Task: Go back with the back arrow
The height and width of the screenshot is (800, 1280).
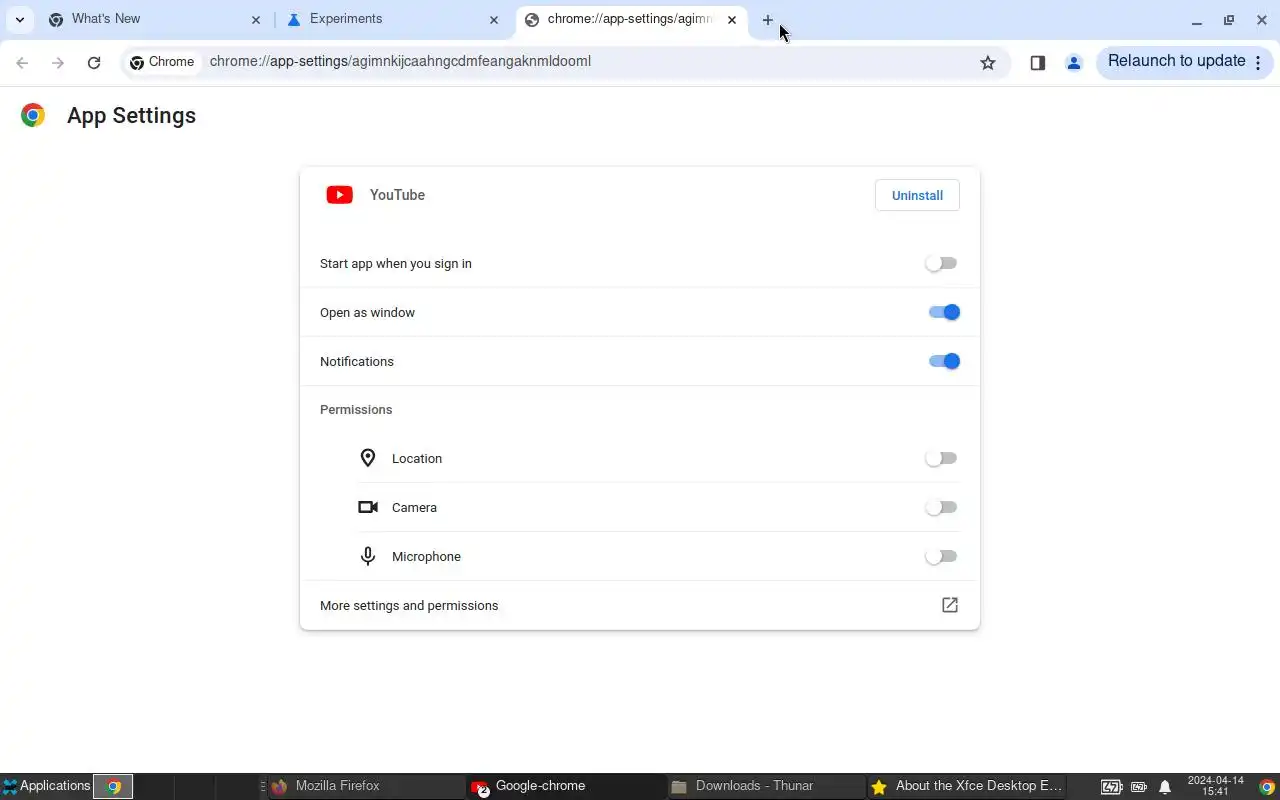Action: [22, 62]
